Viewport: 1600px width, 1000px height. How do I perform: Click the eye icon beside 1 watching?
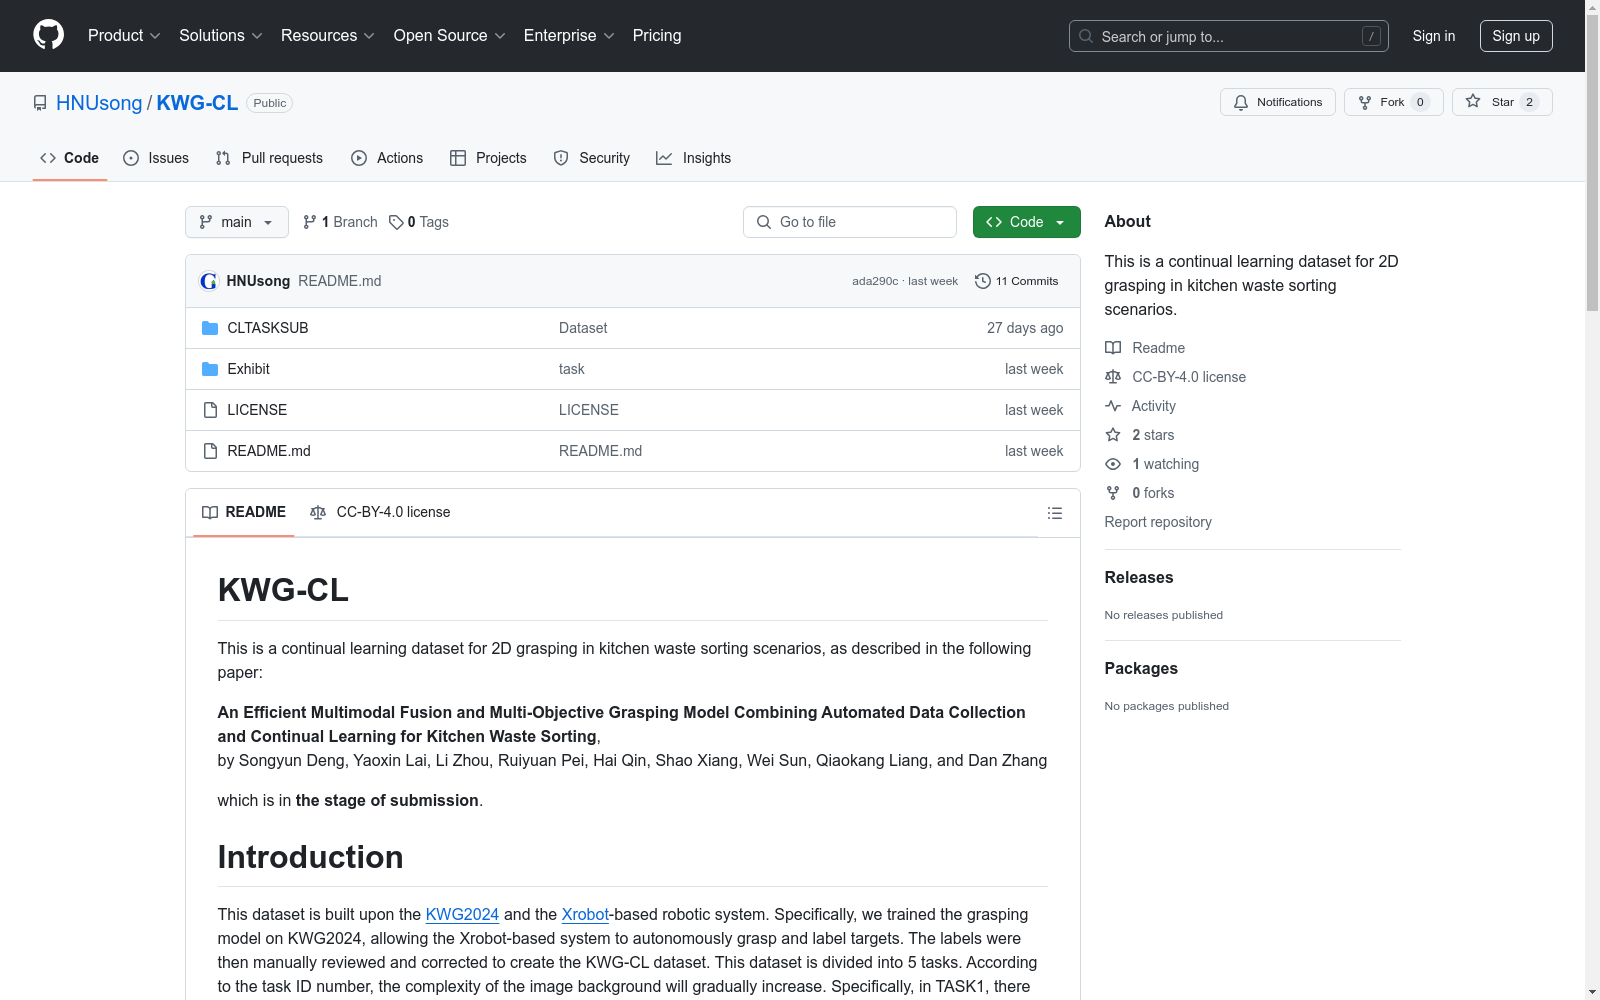tap(1113, 464)
